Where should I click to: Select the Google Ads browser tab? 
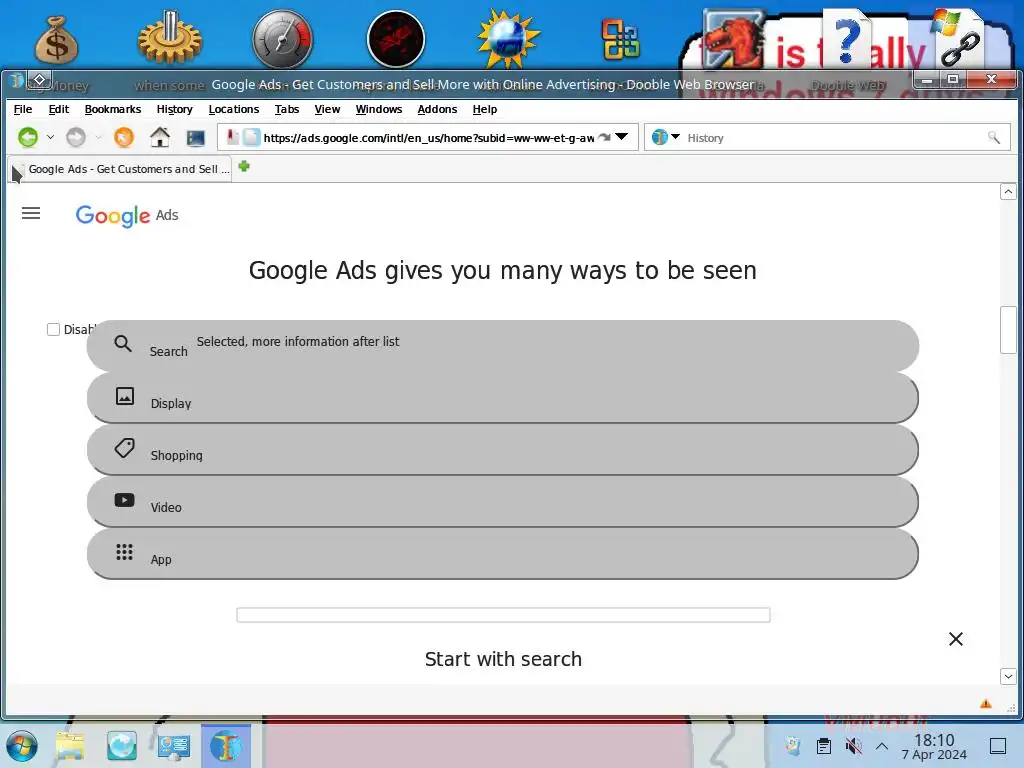[121, 169]
